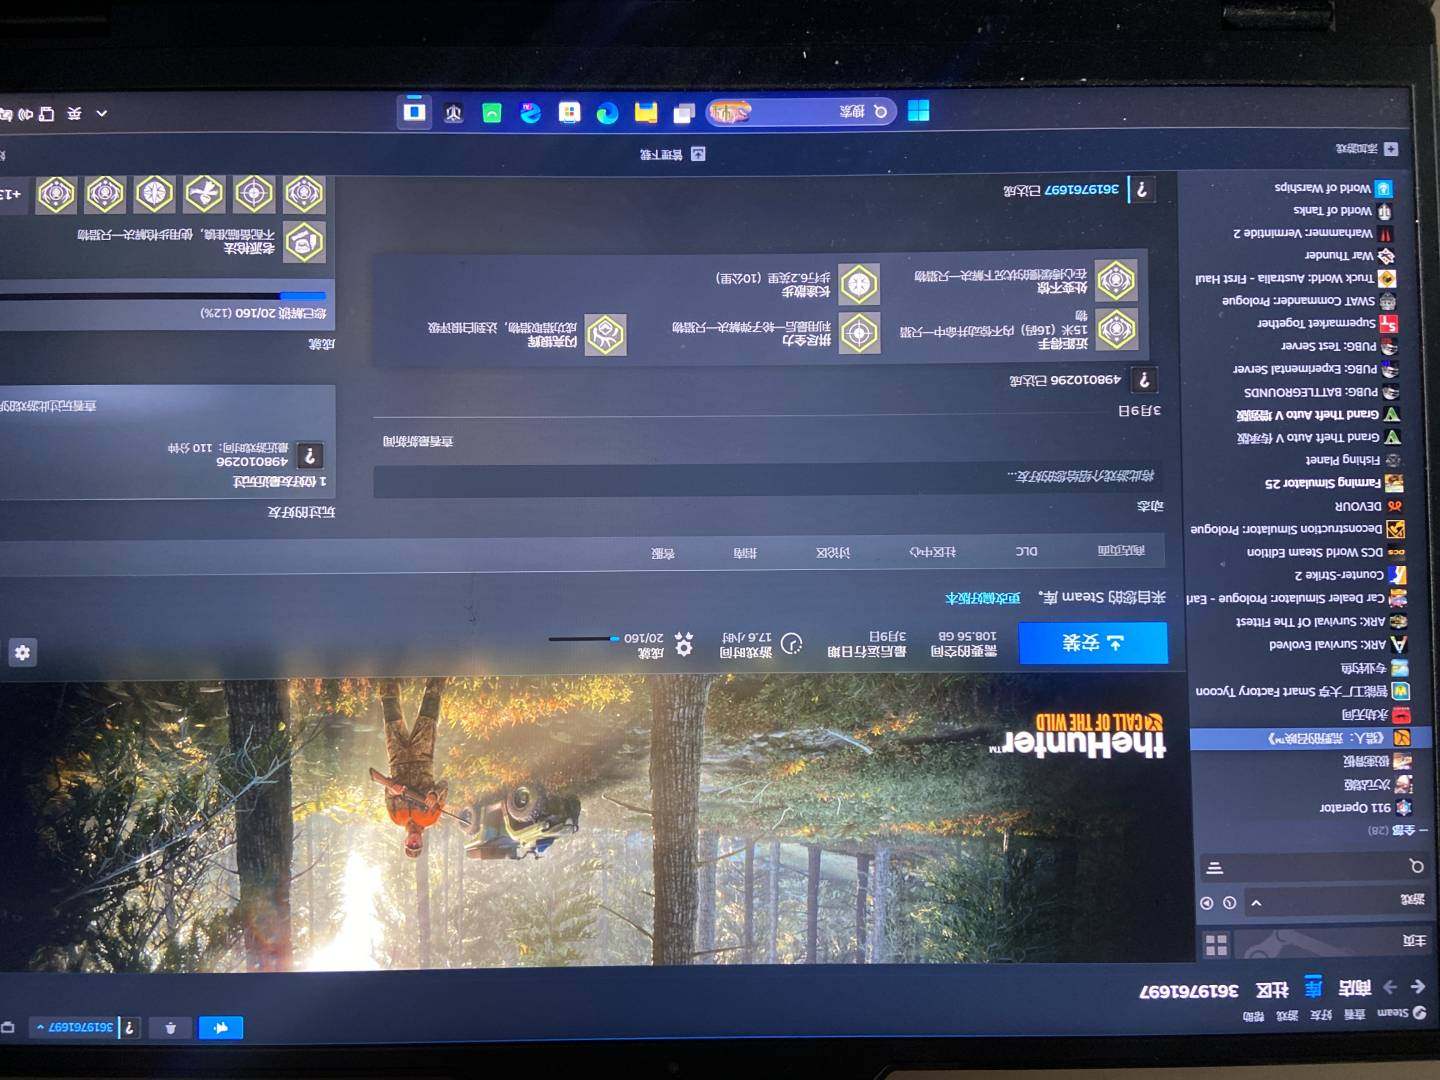Click the achievements gear icon beside 20/160
The height and width of the screenshot is (1080, 1440).
(x=684, y=644)
